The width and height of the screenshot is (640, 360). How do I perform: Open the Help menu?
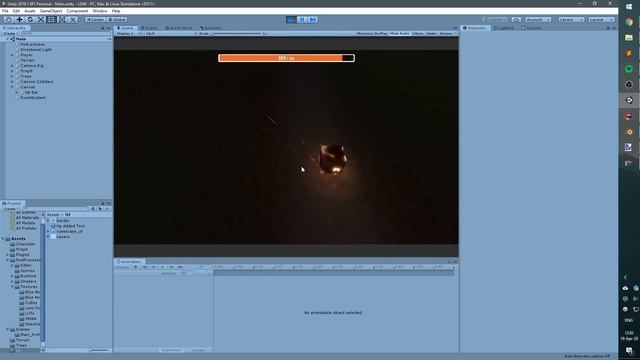116,11
